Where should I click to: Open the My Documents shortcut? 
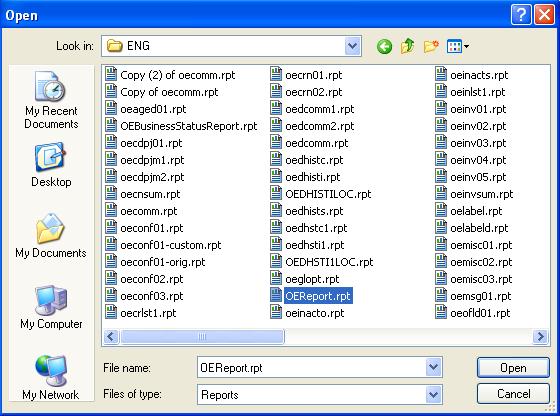51,236
